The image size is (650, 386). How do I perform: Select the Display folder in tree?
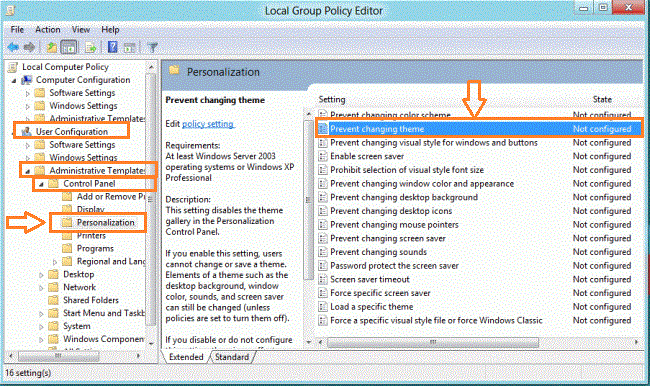(x=90, y=209)
